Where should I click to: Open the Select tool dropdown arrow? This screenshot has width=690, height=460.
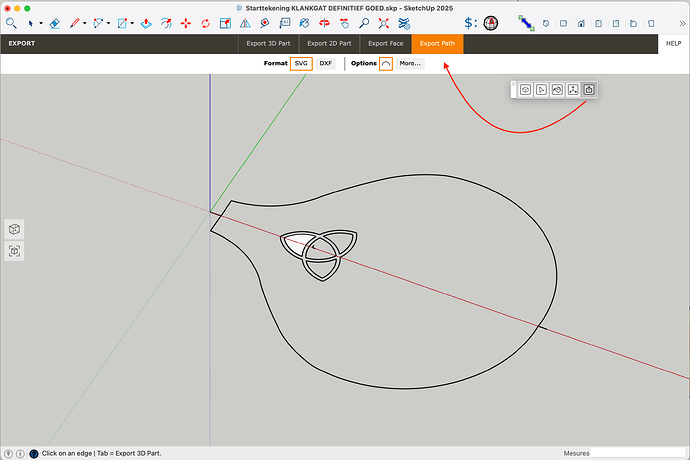click(41, 23)
